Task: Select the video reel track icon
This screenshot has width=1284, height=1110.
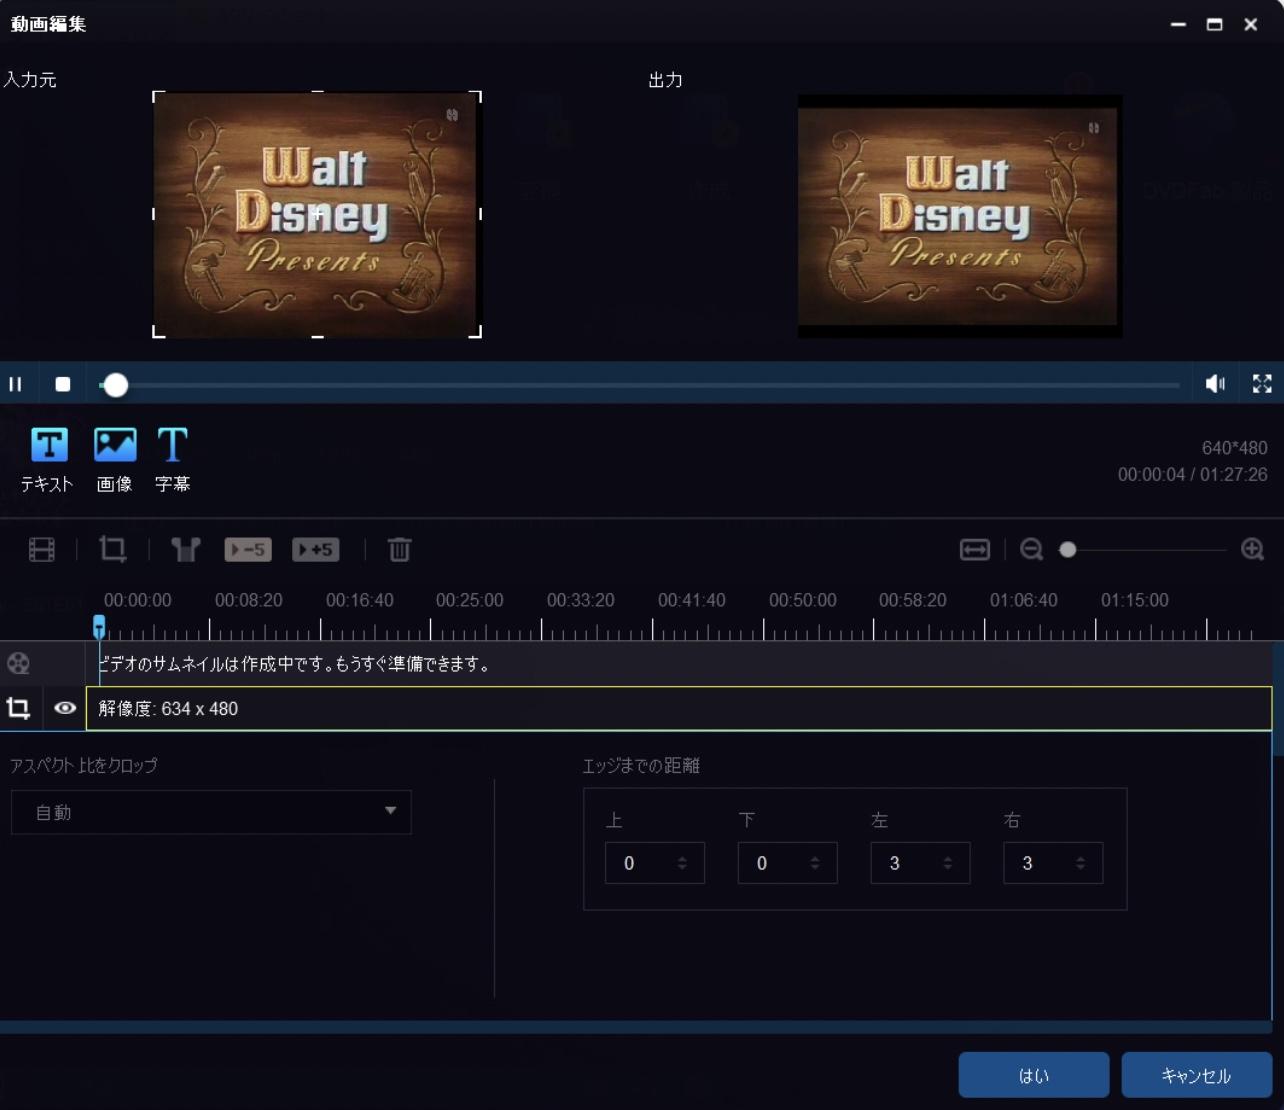Action: tap(18, 664)
